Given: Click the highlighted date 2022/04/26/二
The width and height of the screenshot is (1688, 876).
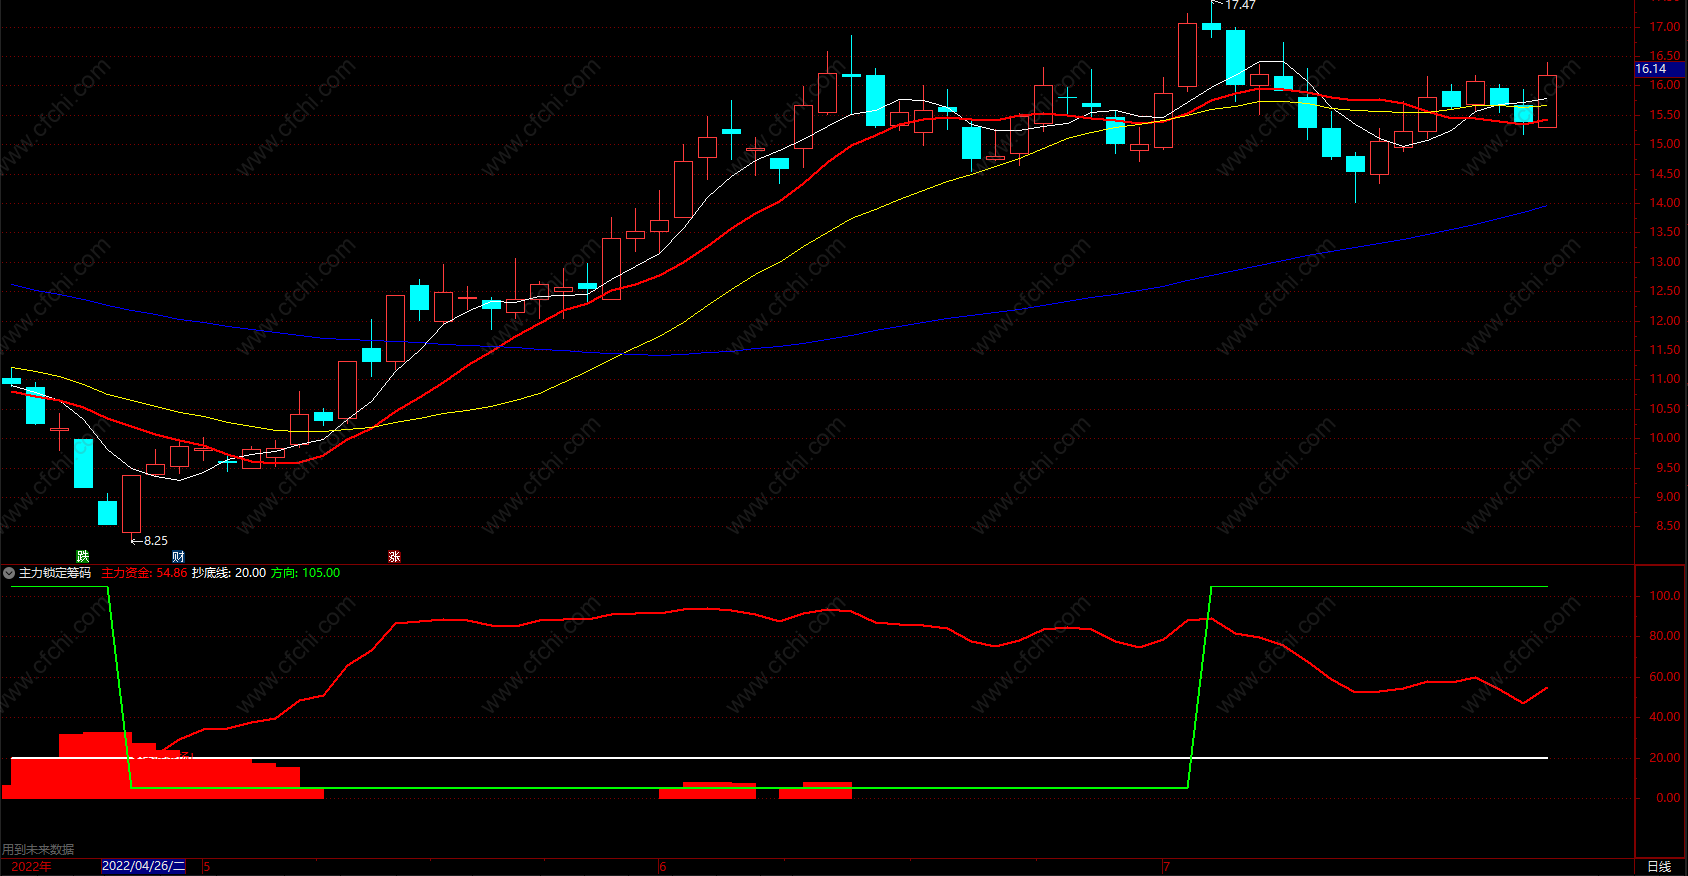Looking at the screenshot, I should click(144, 866).
